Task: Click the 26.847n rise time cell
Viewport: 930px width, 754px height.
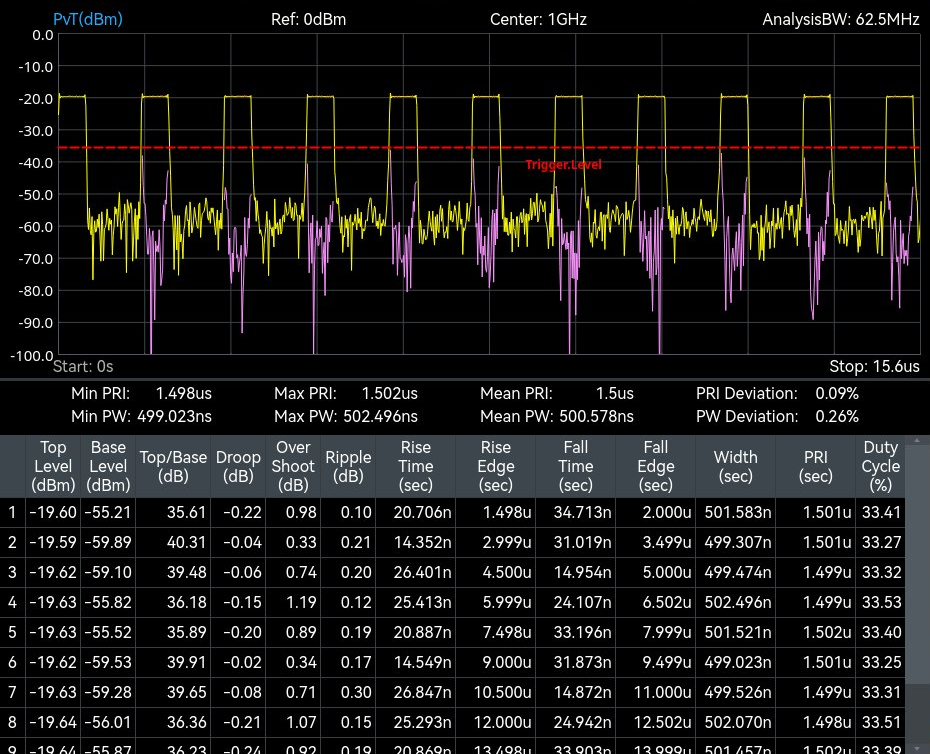Action: click(416, 692)
